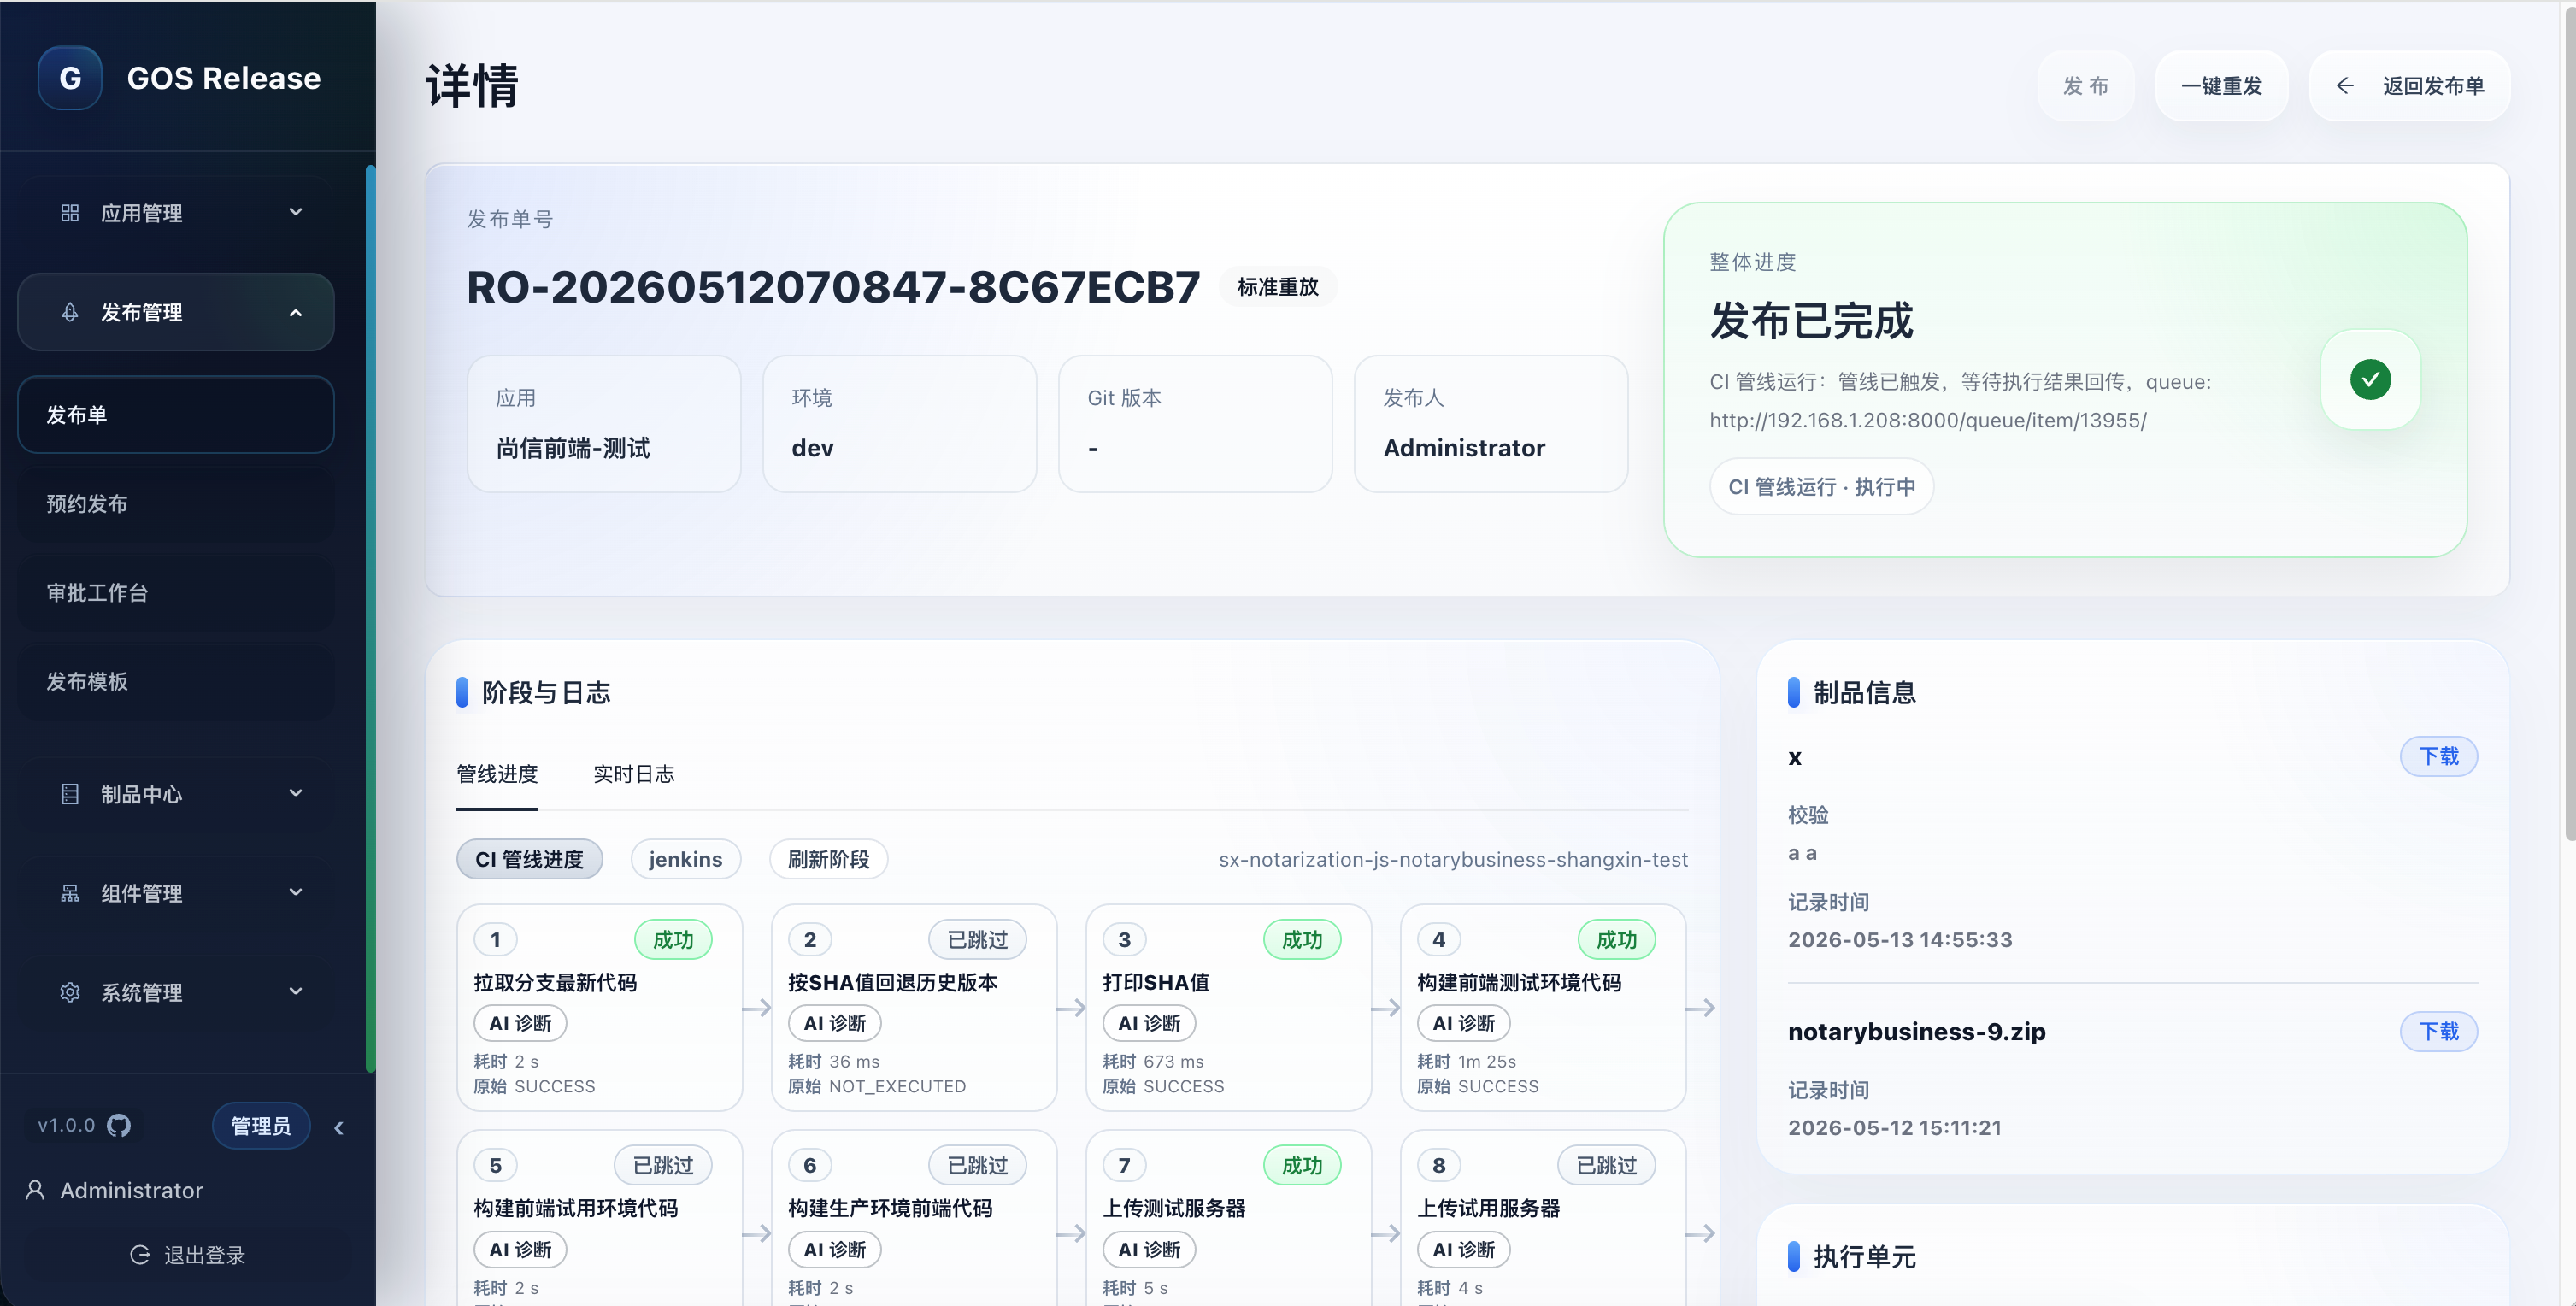
Task: Click the 成功 badge on stage 1
Action: pyautogui.click(x=673, y=939)
